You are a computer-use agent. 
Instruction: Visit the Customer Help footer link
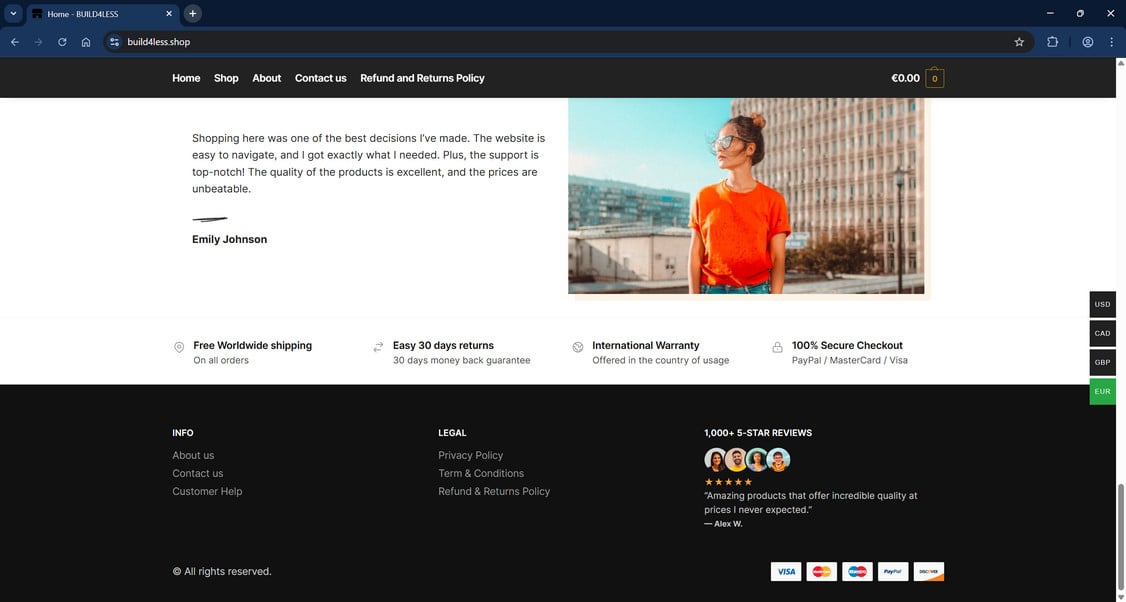[x=207, y=491]
